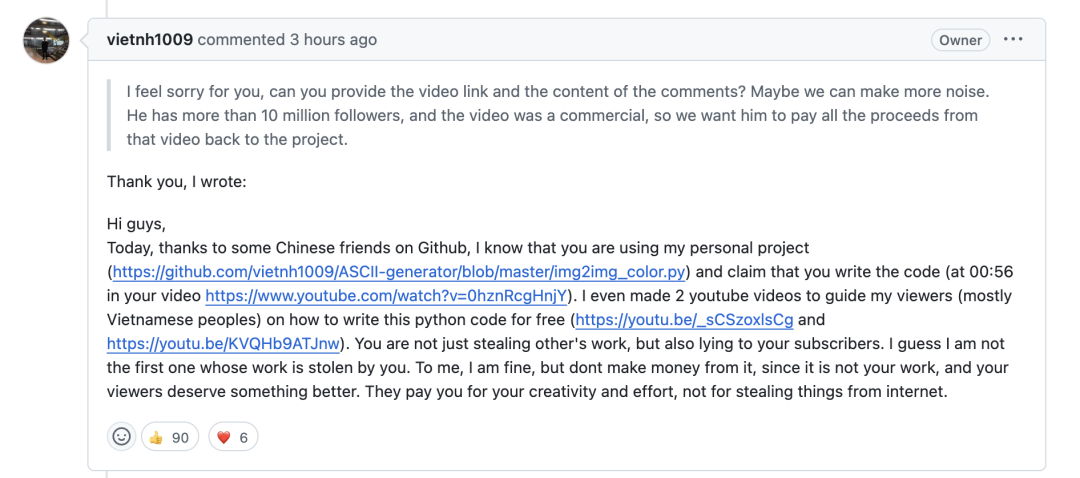Click the Owner badge
1080x478 pixels.
pyautogui.click(x=960, y=40)
